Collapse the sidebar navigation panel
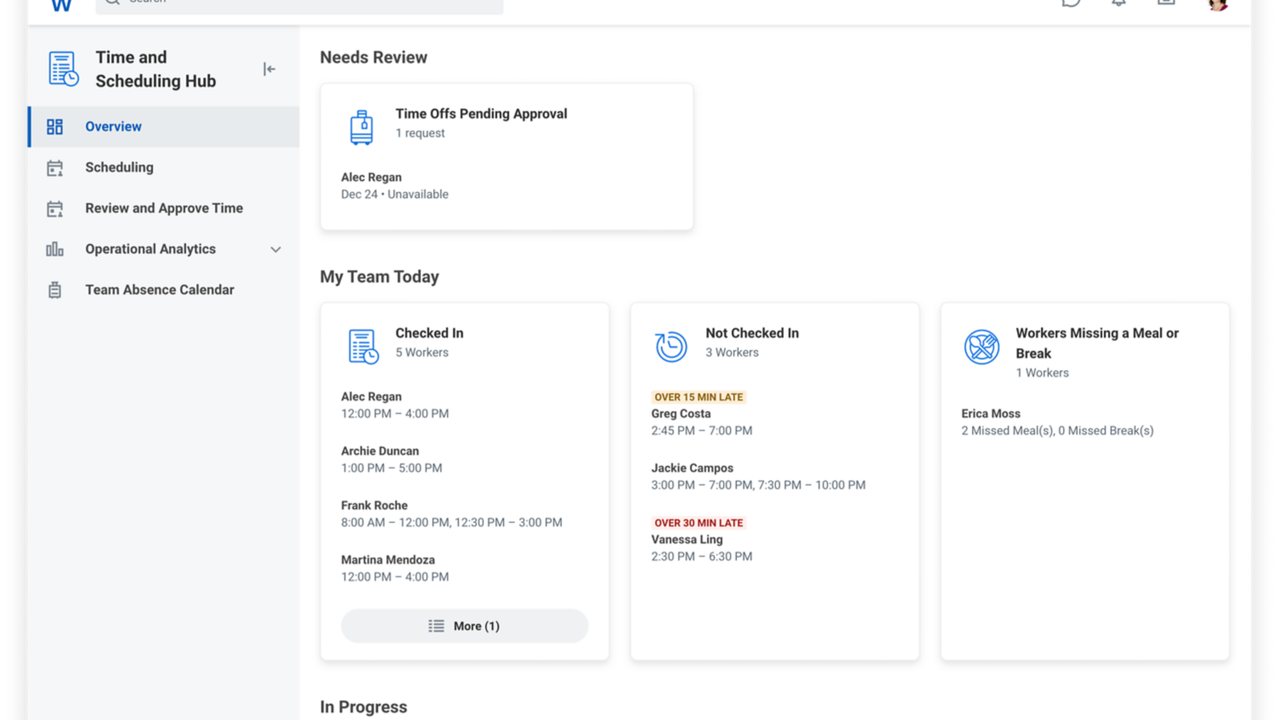This screenshot has height=720, width=1279. tap(269, 69)
